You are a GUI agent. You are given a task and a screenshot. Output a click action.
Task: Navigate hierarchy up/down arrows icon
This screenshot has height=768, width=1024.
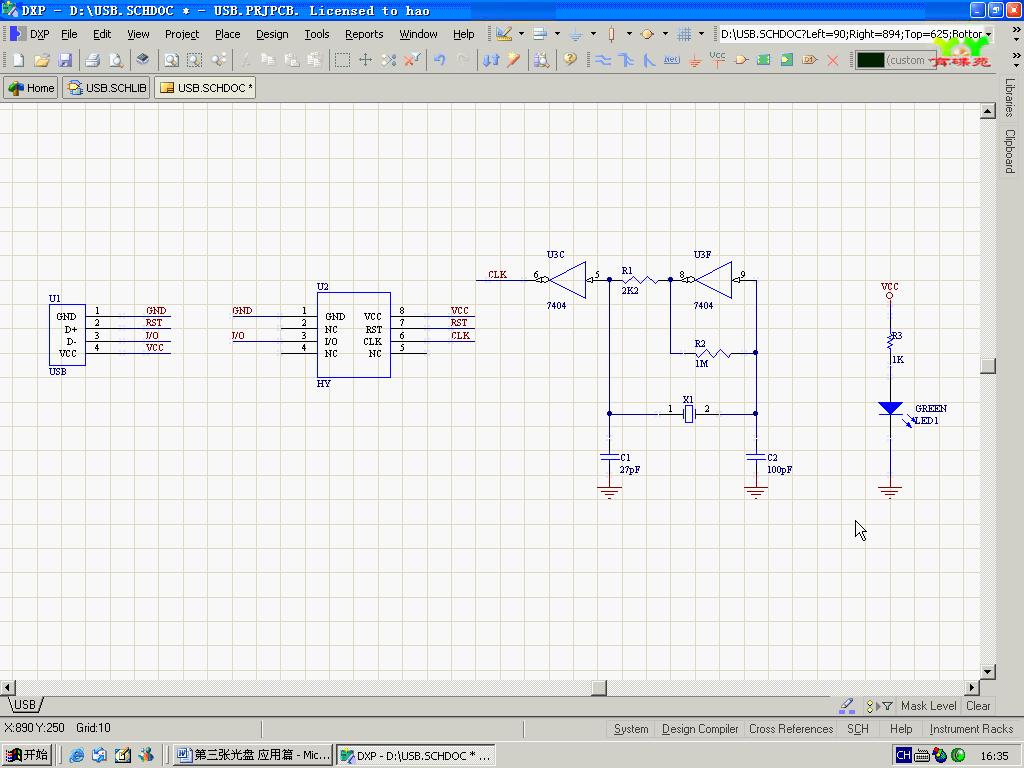[x=490, y=60]
